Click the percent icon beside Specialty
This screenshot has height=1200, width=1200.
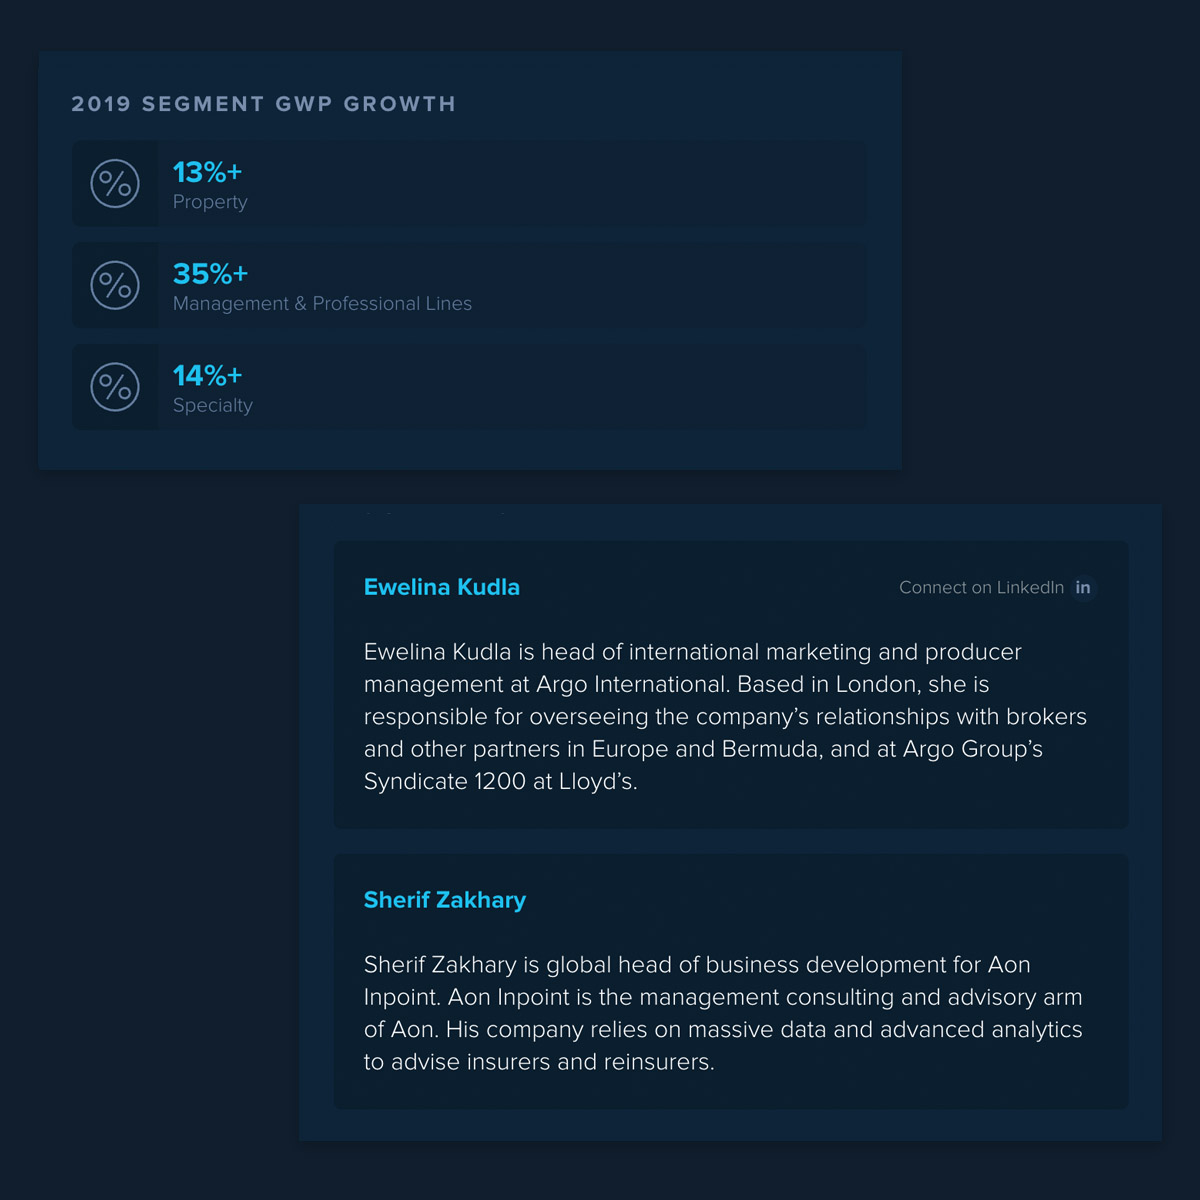(115, 387)
